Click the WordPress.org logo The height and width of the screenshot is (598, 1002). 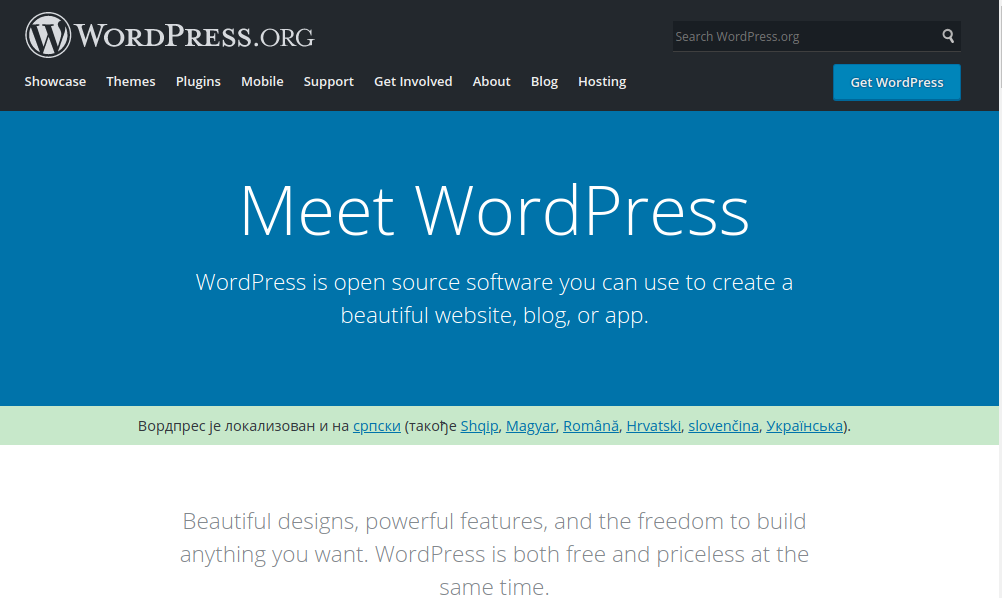(169, 35)
